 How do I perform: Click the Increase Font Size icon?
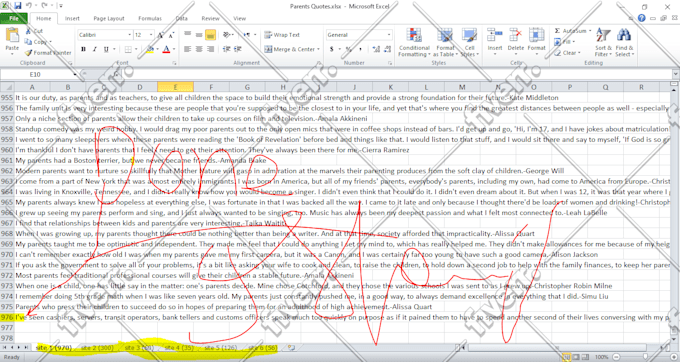click(x=160, y=35)
